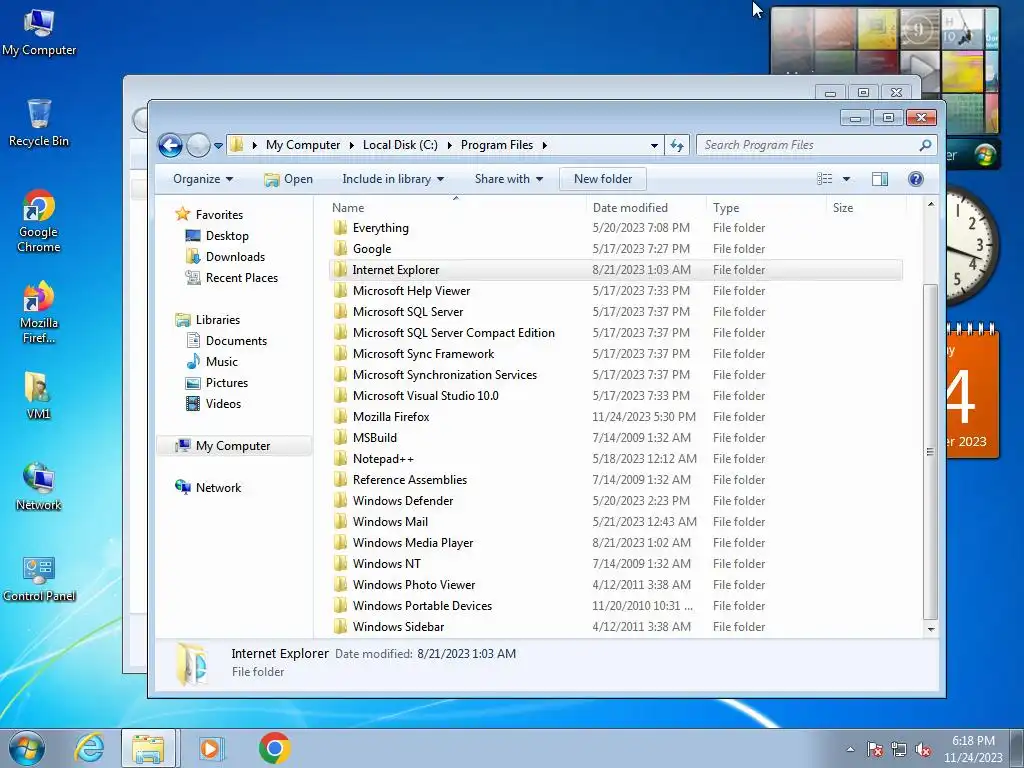Select the Mozilla Firefox folder icon
The width and height of the screenshot is (1024, 768).
point(340,417)
